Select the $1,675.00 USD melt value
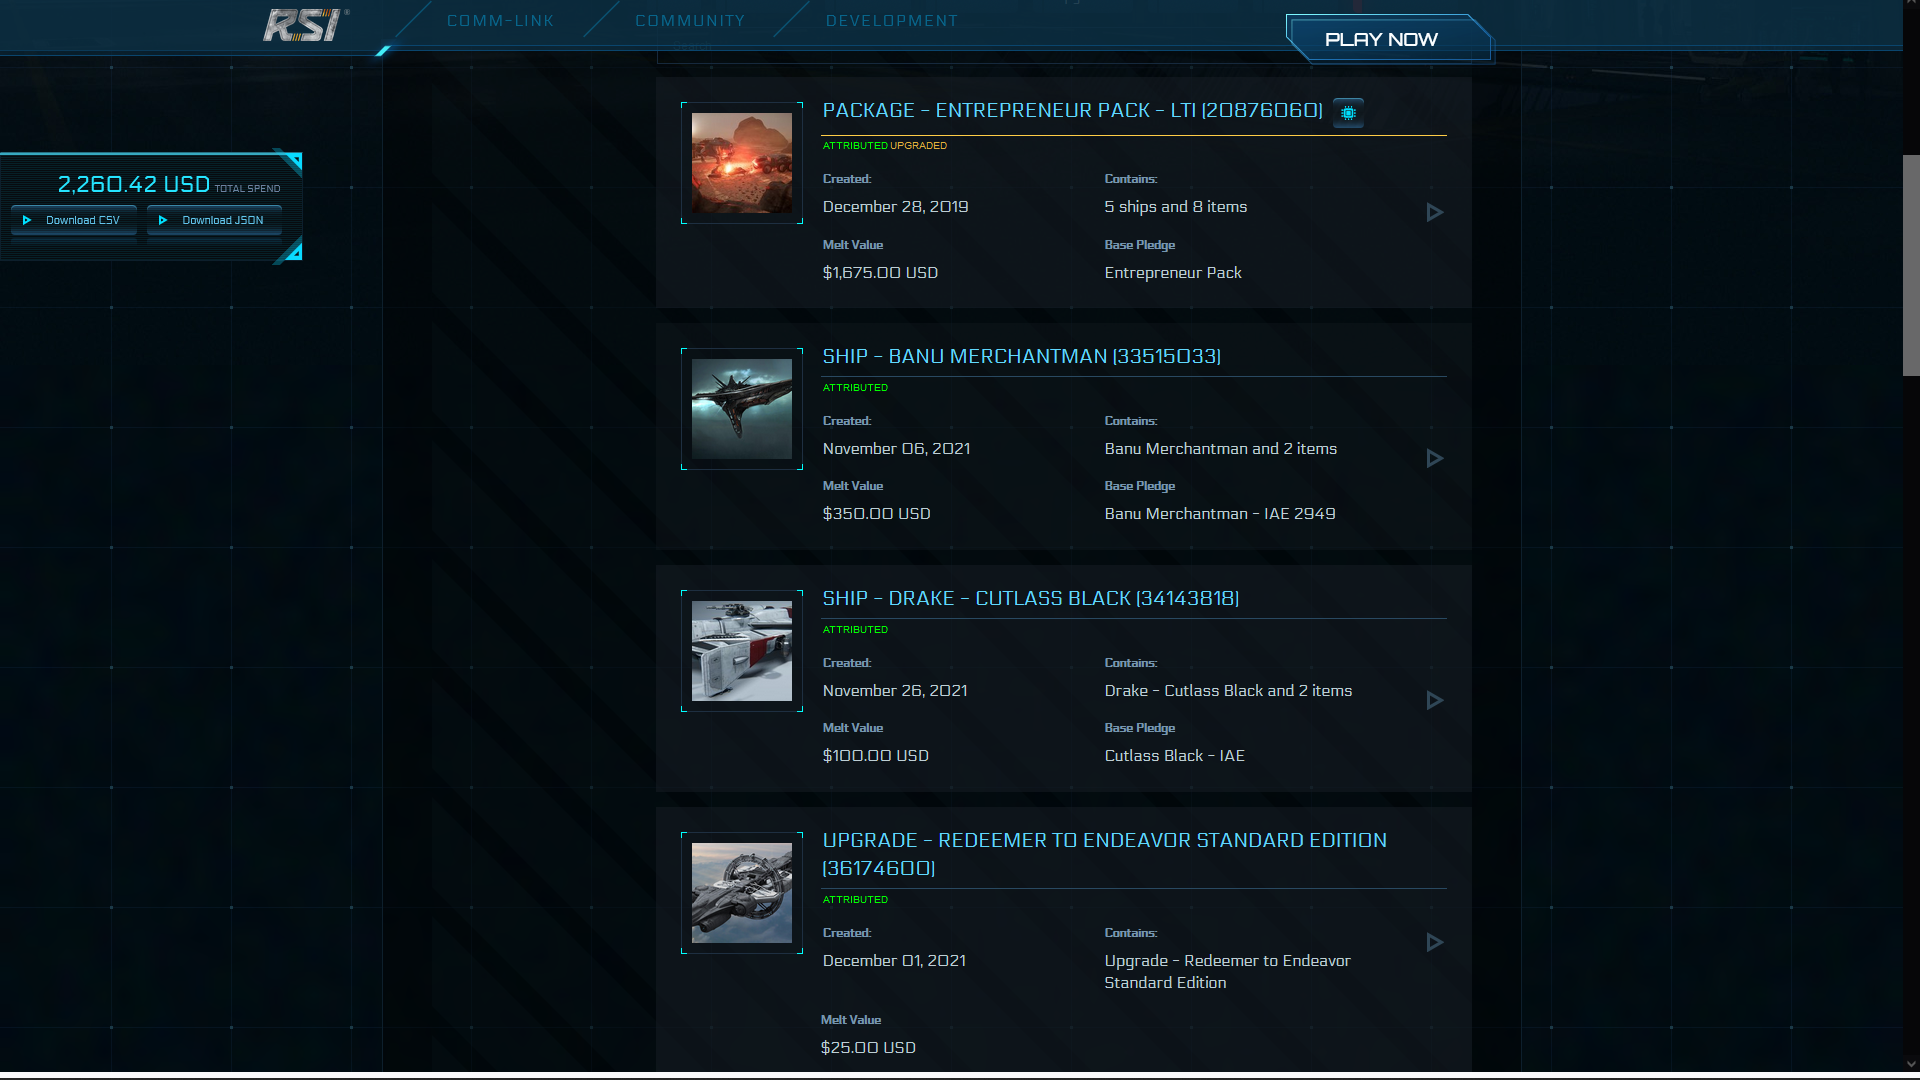The height and width of the screenshot is (1080, 1920). coord(880,273)
